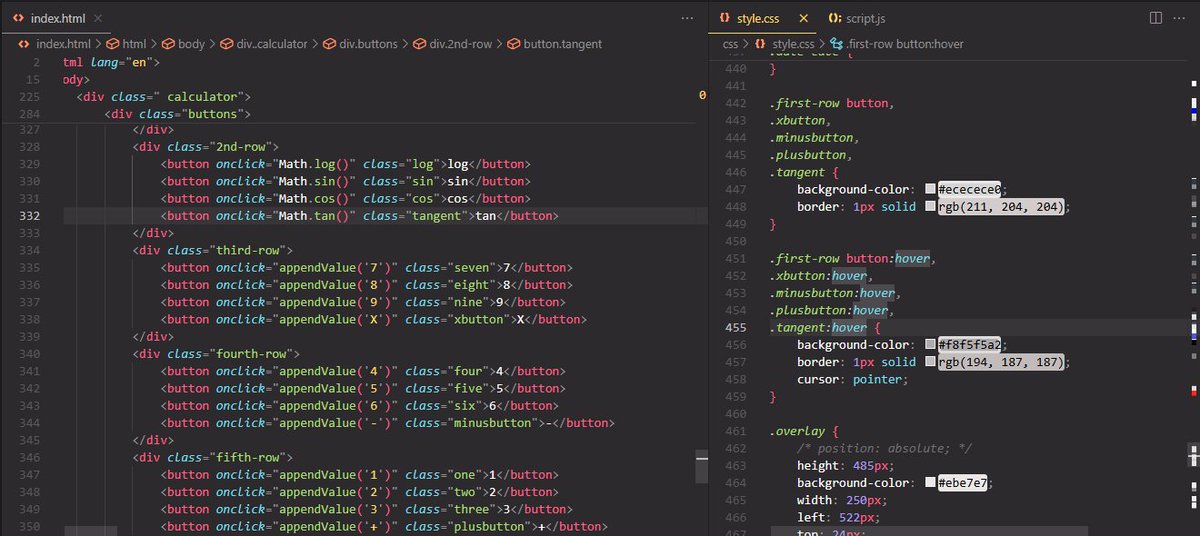
Task: Open button.tangent breadcrumb dropdown
Action: (x=563, y=44)
